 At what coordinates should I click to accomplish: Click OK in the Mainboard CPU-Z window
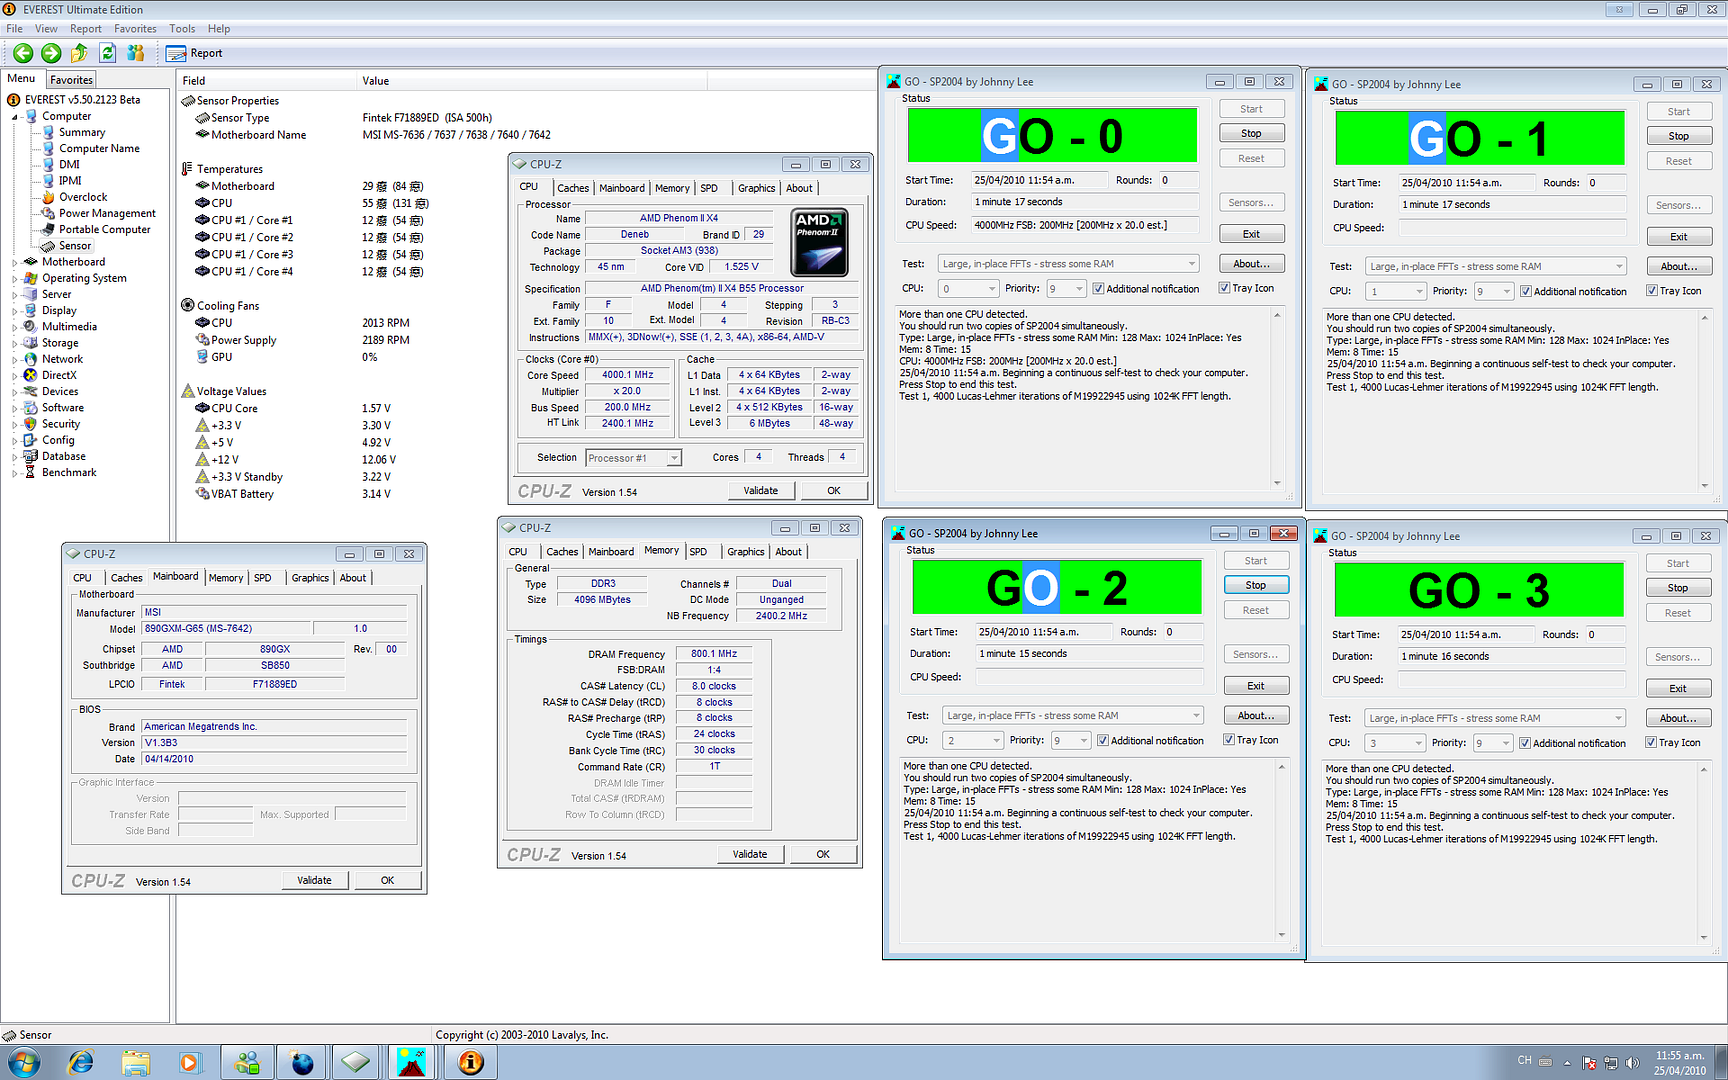(x=388, y=880)
